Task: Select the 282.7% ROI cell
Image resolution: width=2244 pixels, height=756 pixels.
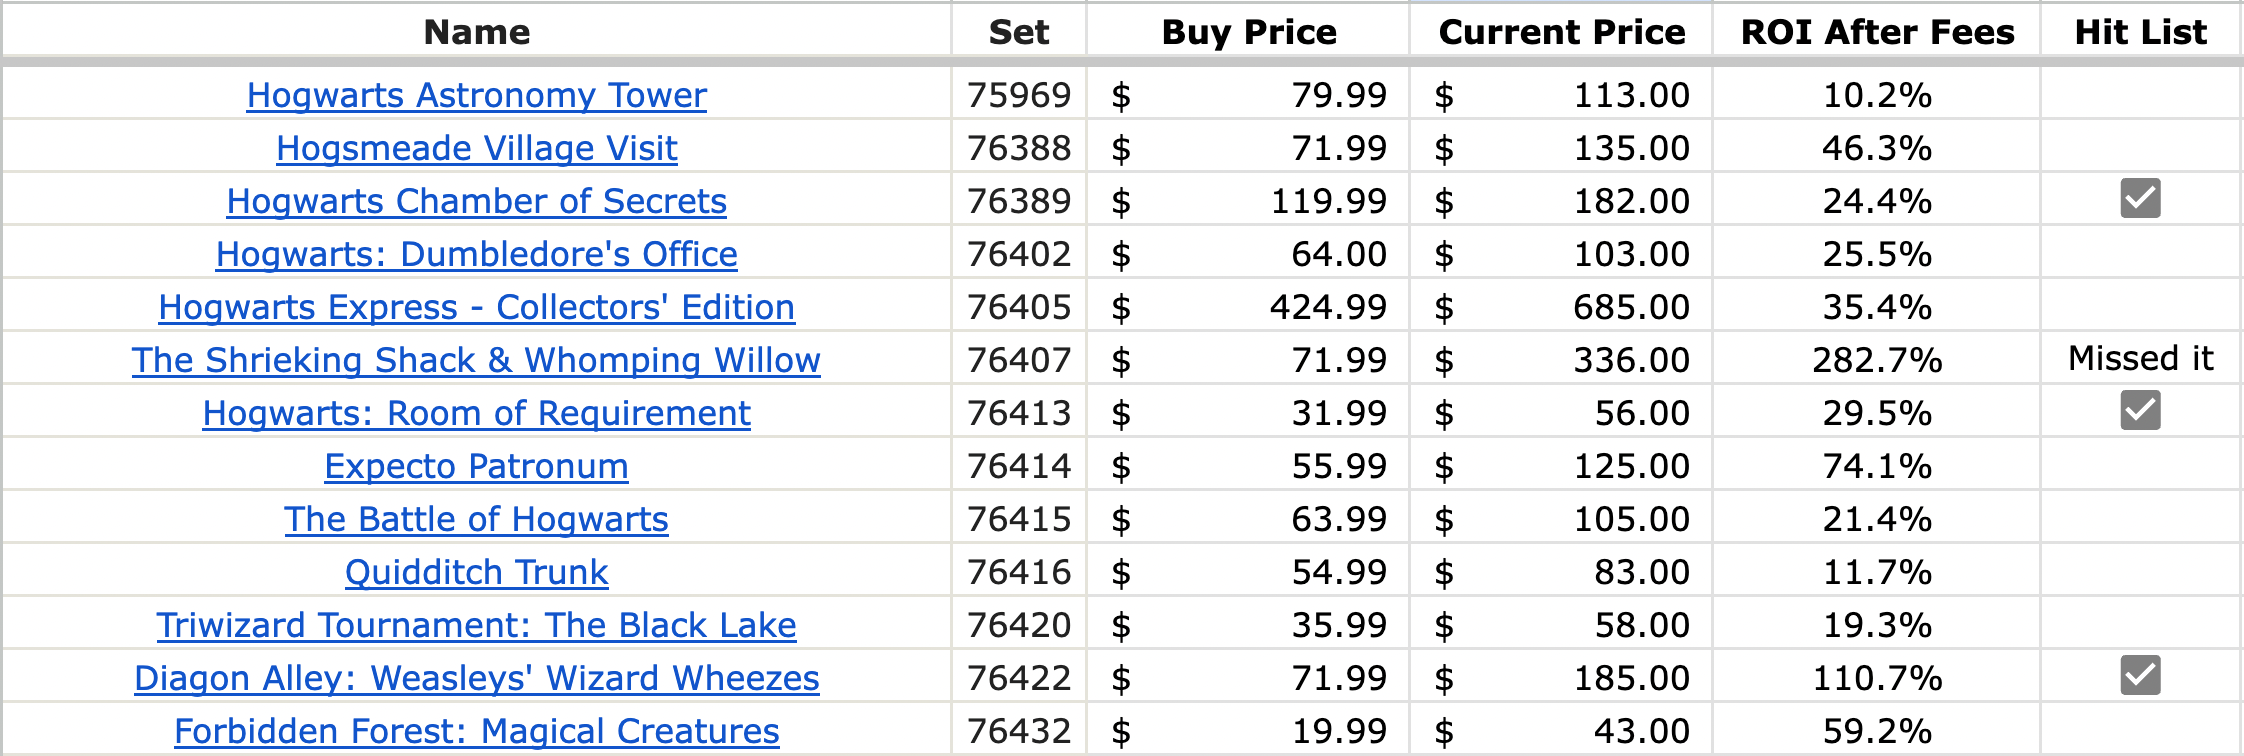Action: [x=1877, y=360]
